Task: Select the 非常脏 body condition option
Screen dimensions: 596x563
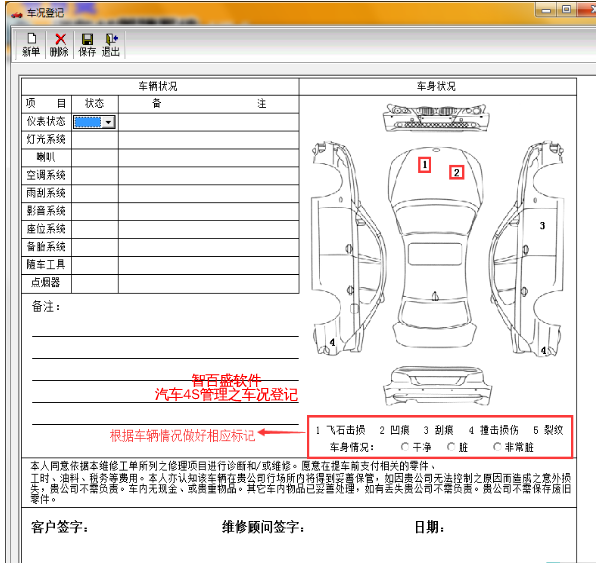Action: click(497, 447)
